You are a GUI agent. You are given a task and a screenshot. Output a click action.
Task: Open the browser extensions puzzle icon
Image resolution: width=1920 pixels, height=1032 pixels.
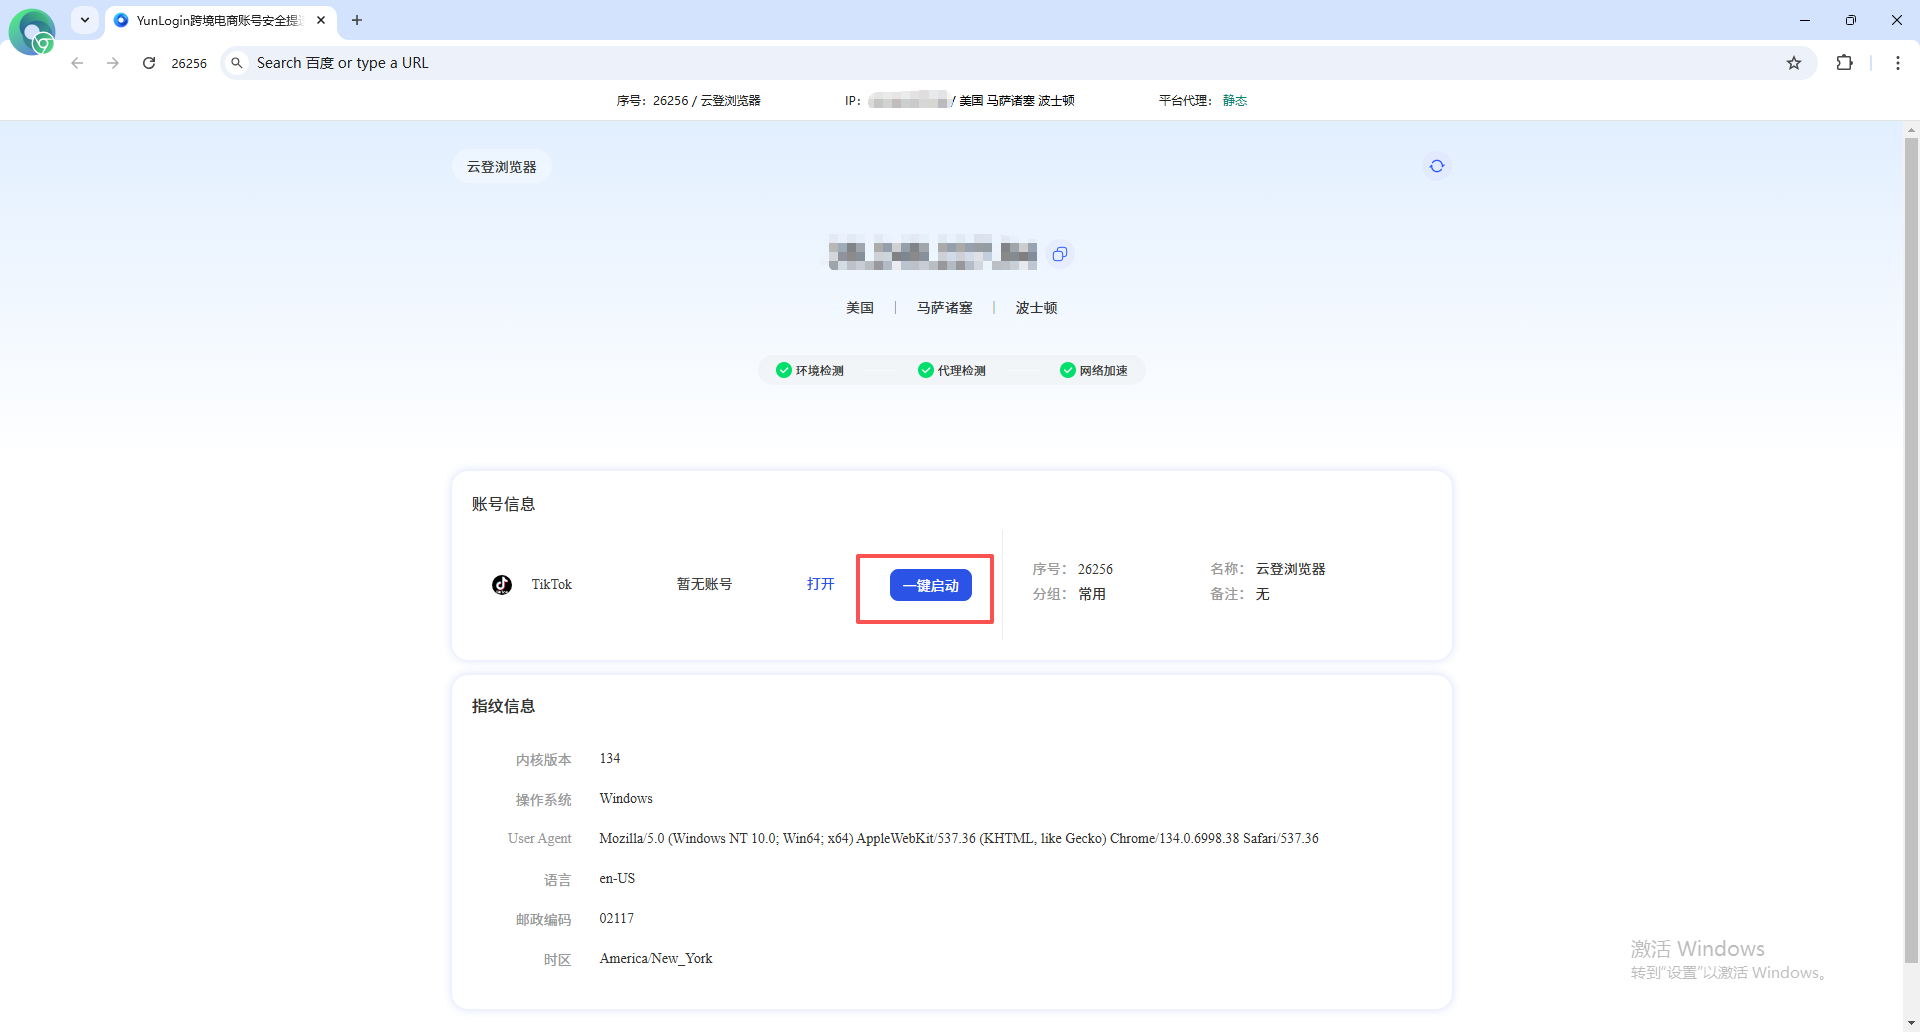(x=1845, y=62)
